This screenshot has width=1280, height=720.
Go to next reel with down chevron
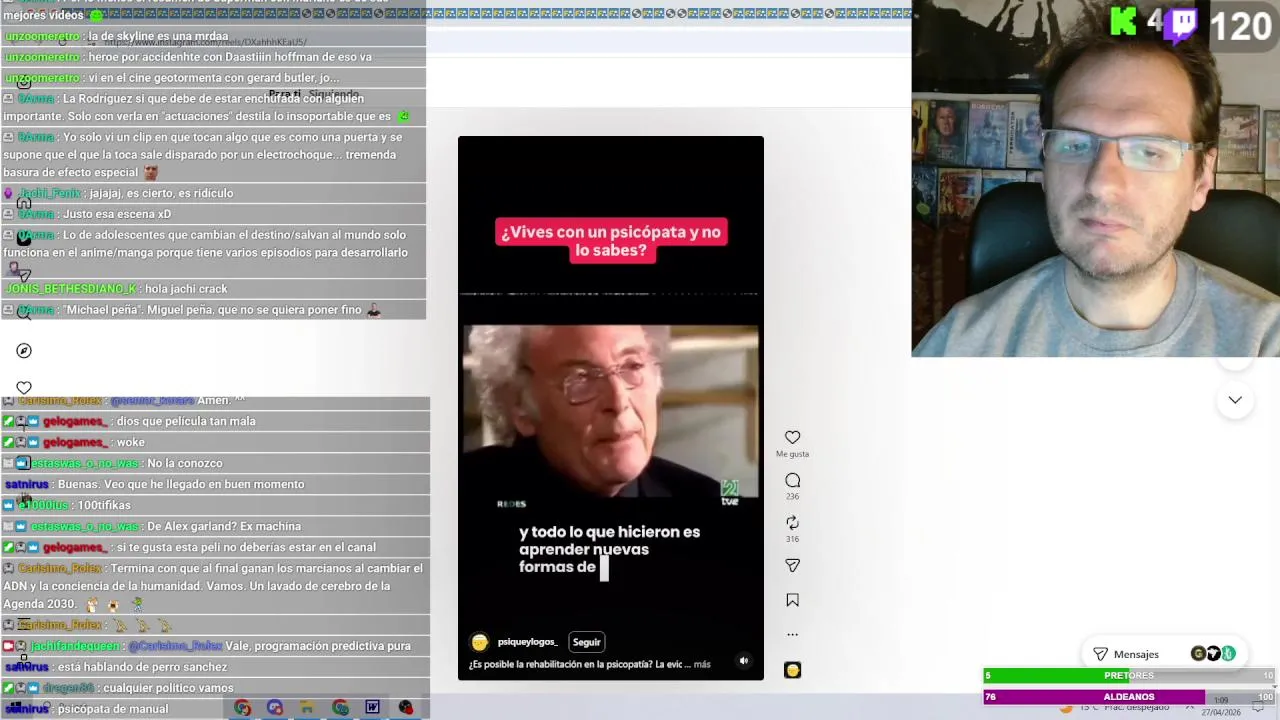(1235, 400)
